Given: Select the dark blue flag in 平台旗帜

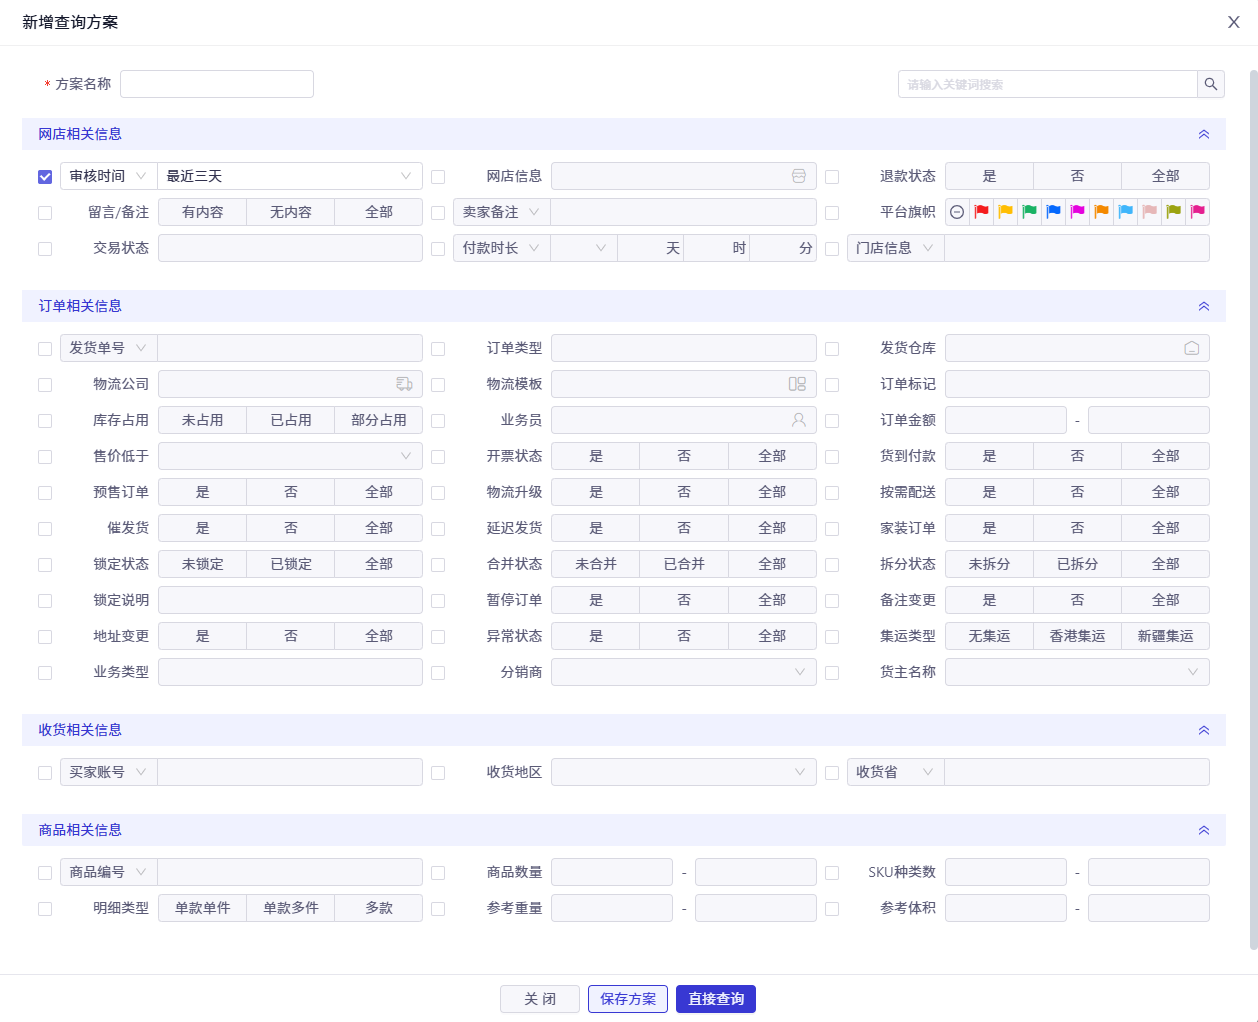Looking at the screenshot, I should pos(1053,212).
